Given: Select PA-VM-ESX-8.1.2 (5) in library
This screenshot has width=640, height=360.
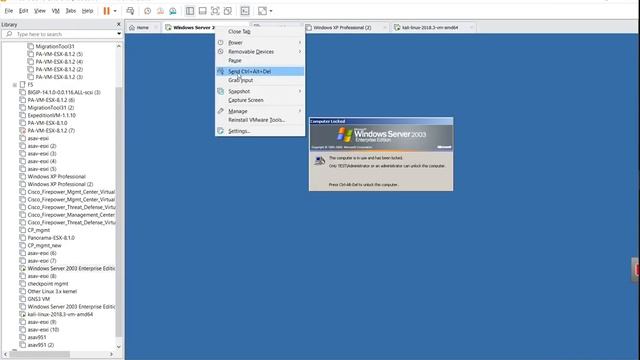Looking at the screenshot, I should click(59, 54).
